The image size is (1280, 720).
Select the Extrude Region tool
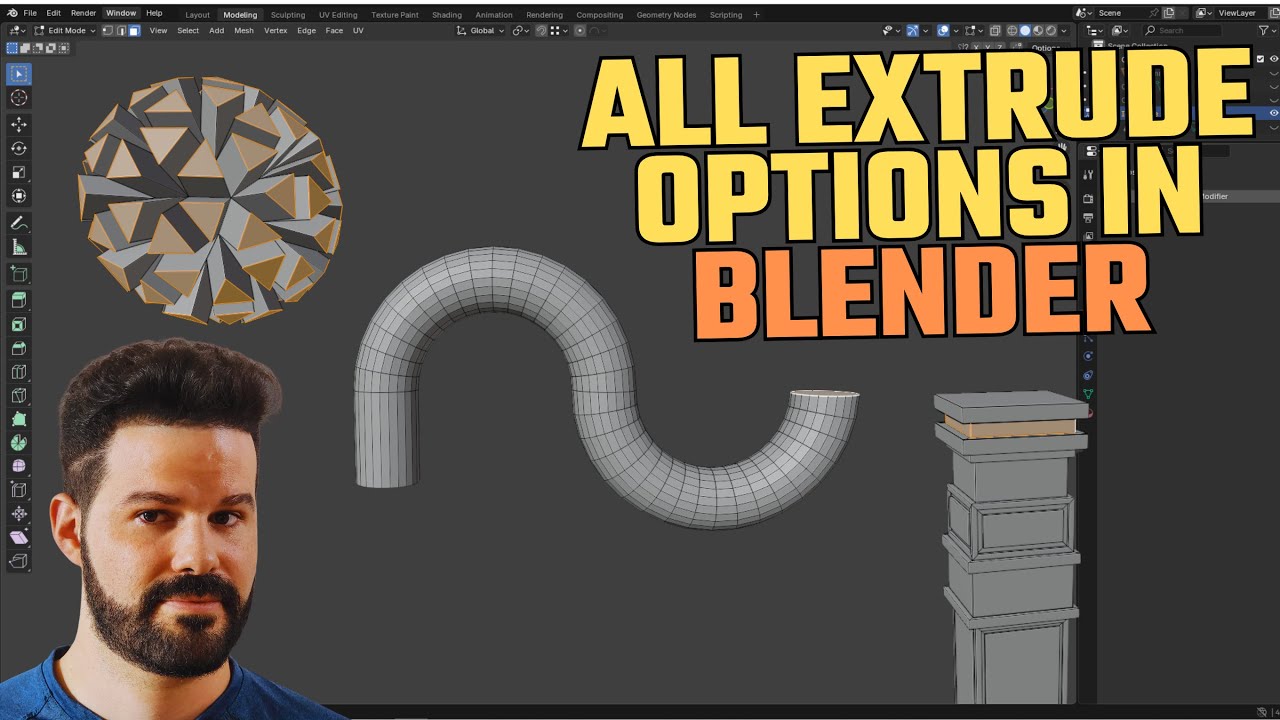pos(19,300)
